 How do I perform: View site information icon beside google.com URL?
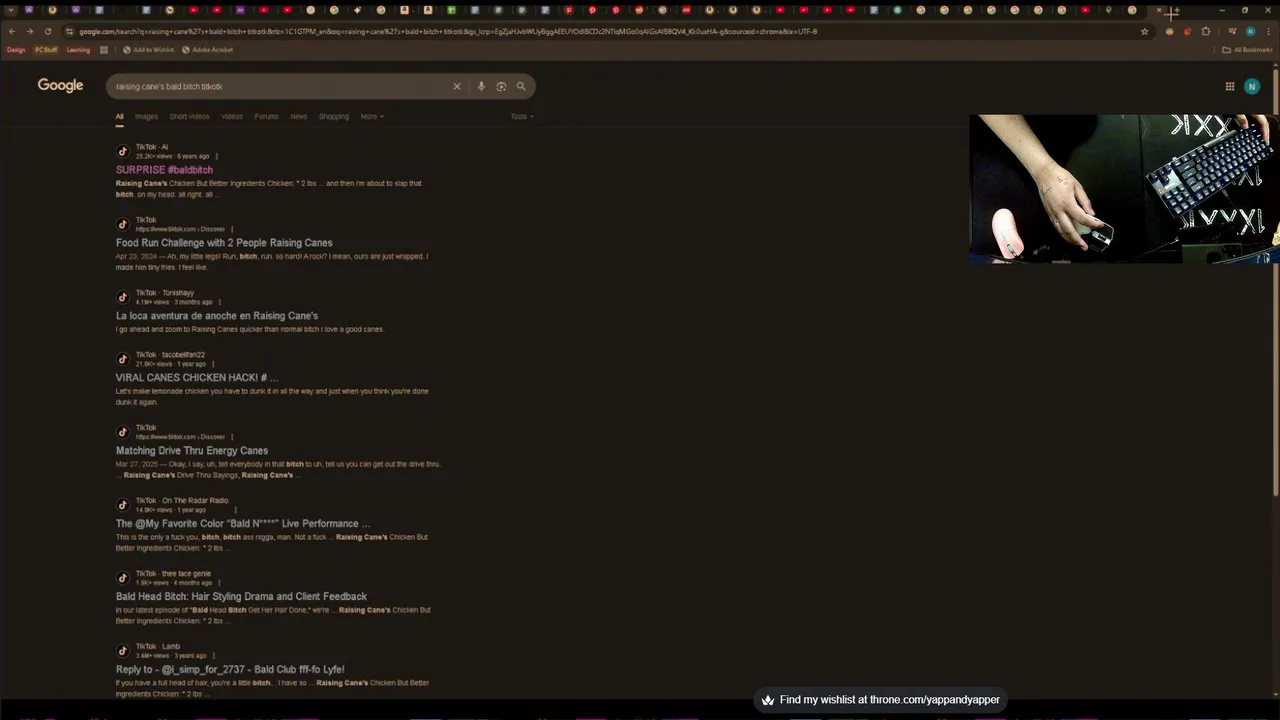point(69,31)
